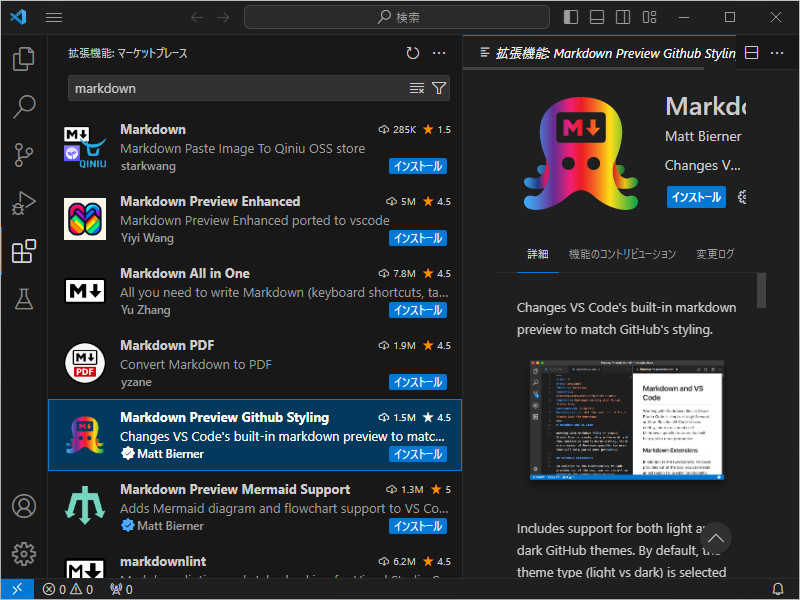Toggle the panel visibility

click(599, 16)
